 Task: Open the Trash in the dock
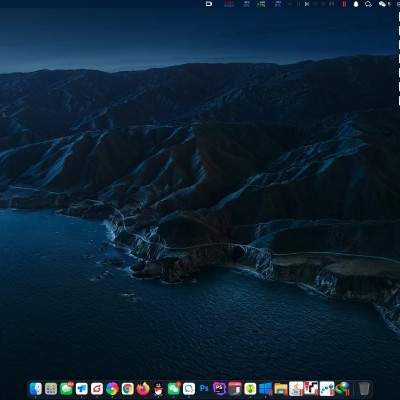pyautogui.click(x=364, y=389)
